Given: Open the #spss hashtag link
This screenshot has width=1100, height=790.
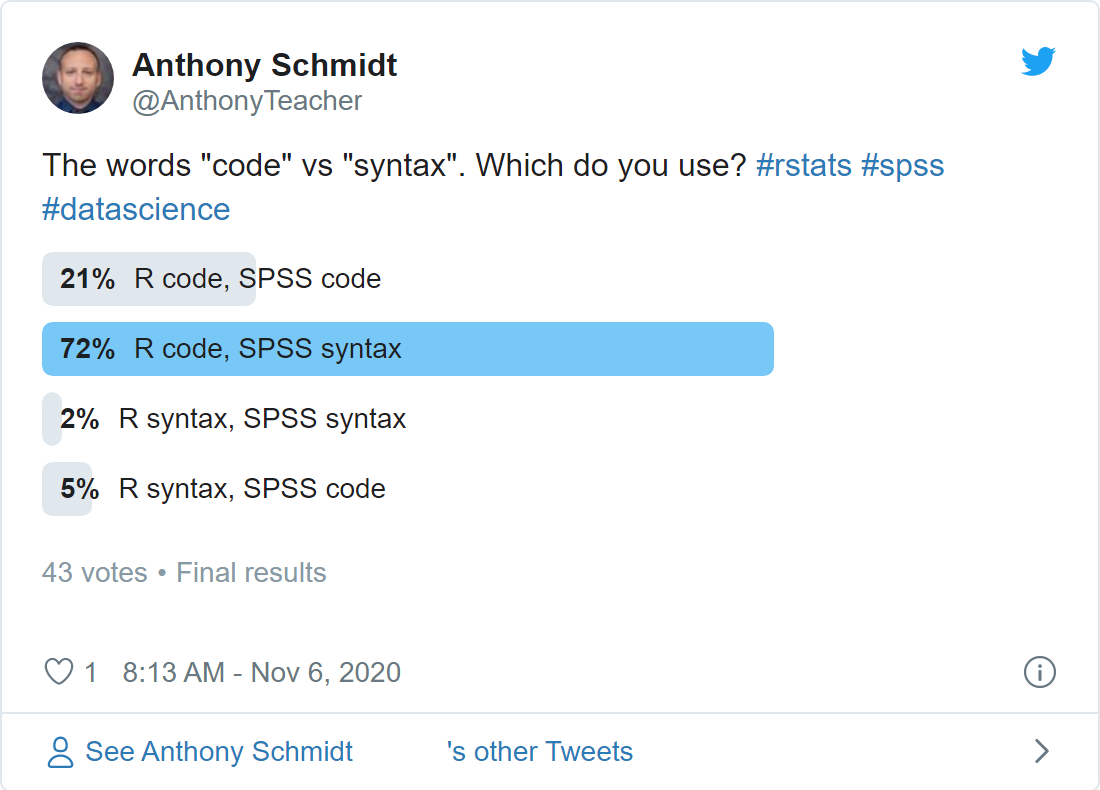Looking at the screenshot, I should (903, 166).
